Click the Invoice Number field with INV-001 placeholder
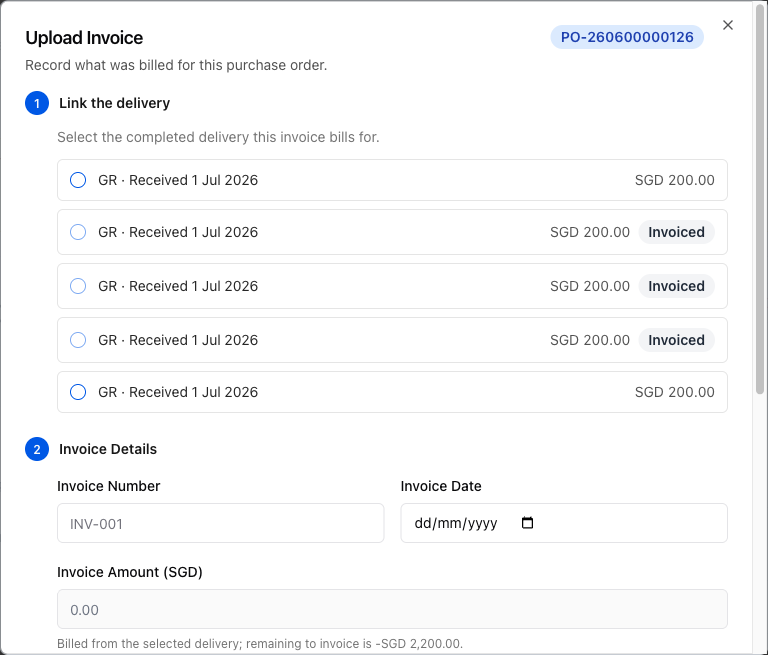 pos(220,523)
